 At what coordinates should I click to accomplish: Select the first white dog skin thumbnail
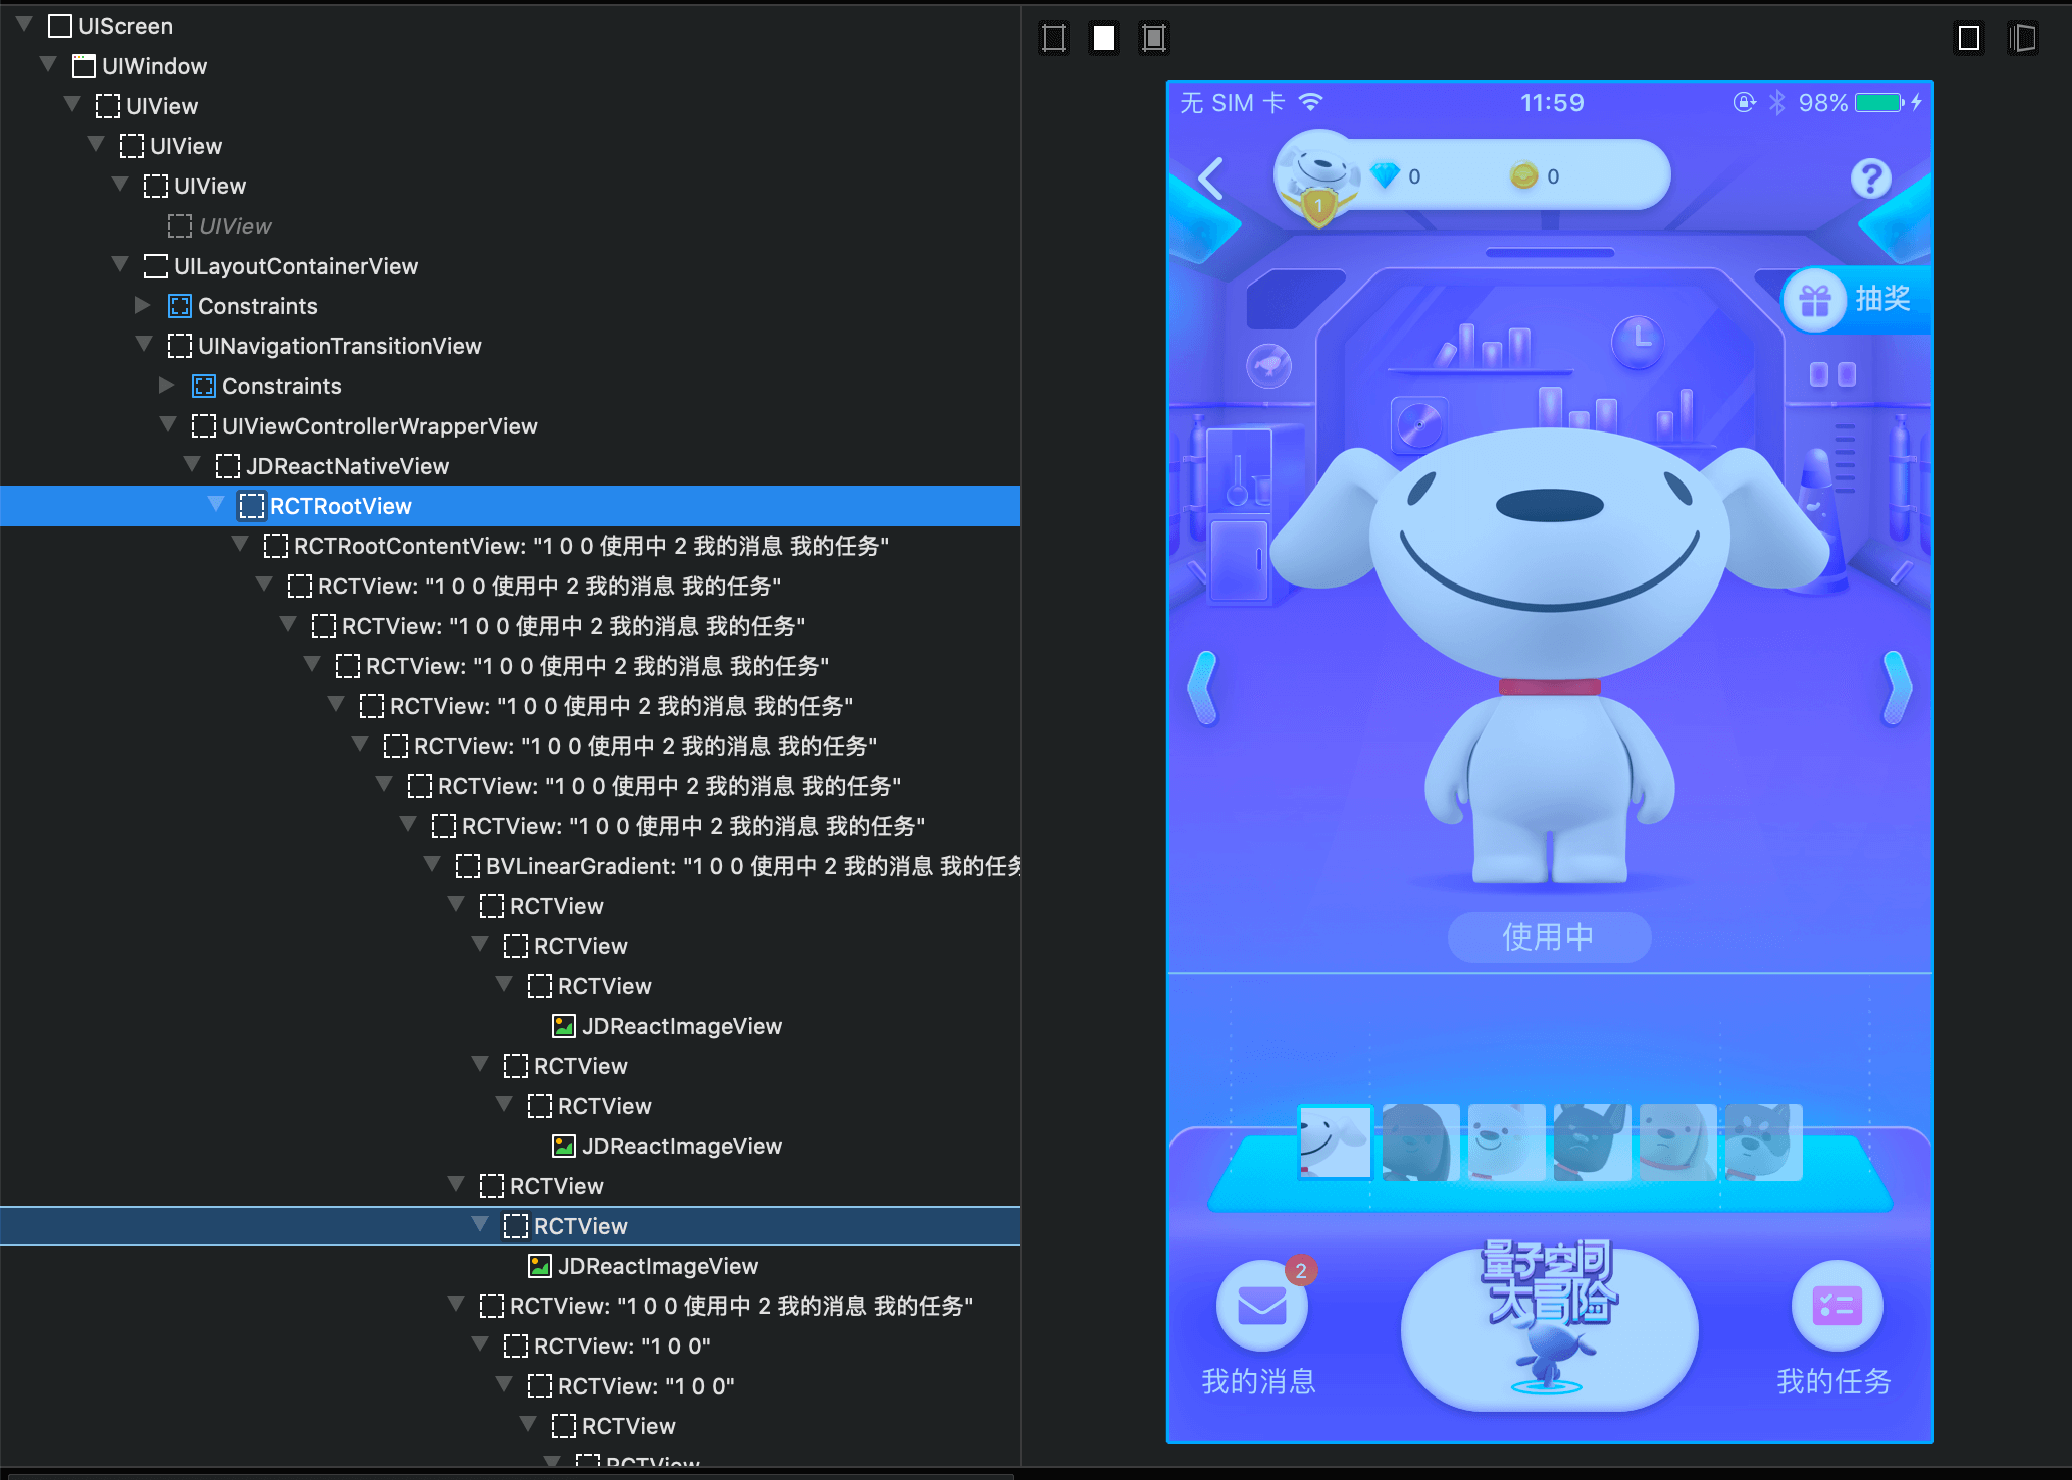click(1334, 1142)
